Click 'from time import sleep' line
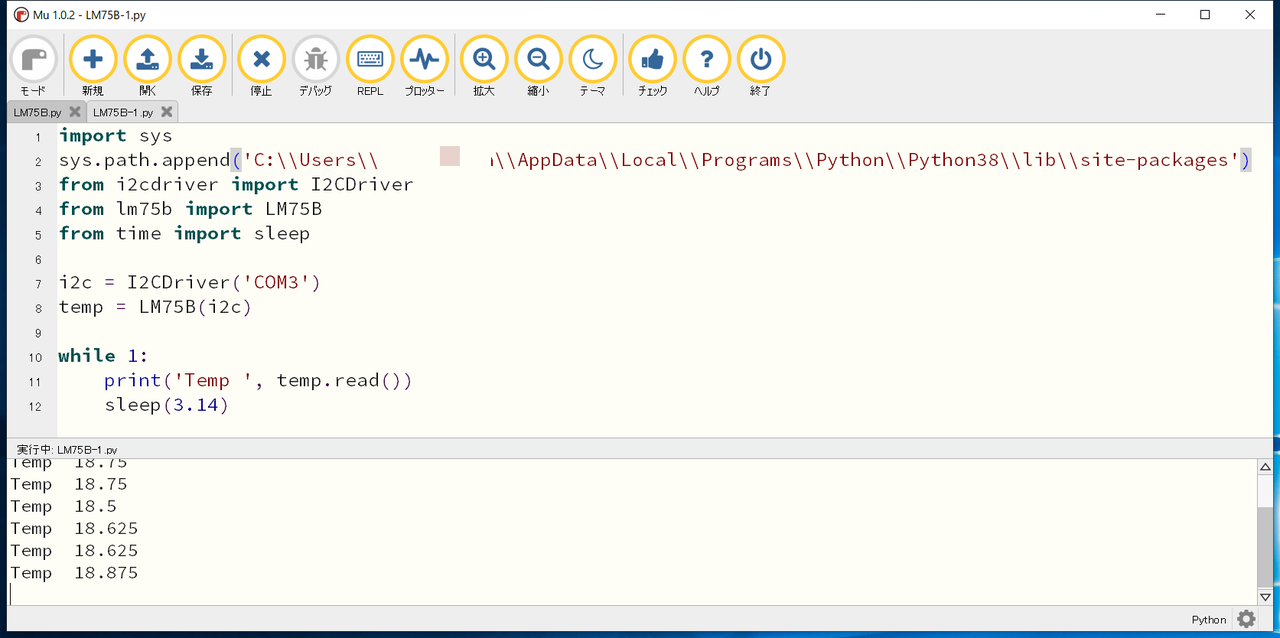 coord(185,233)
